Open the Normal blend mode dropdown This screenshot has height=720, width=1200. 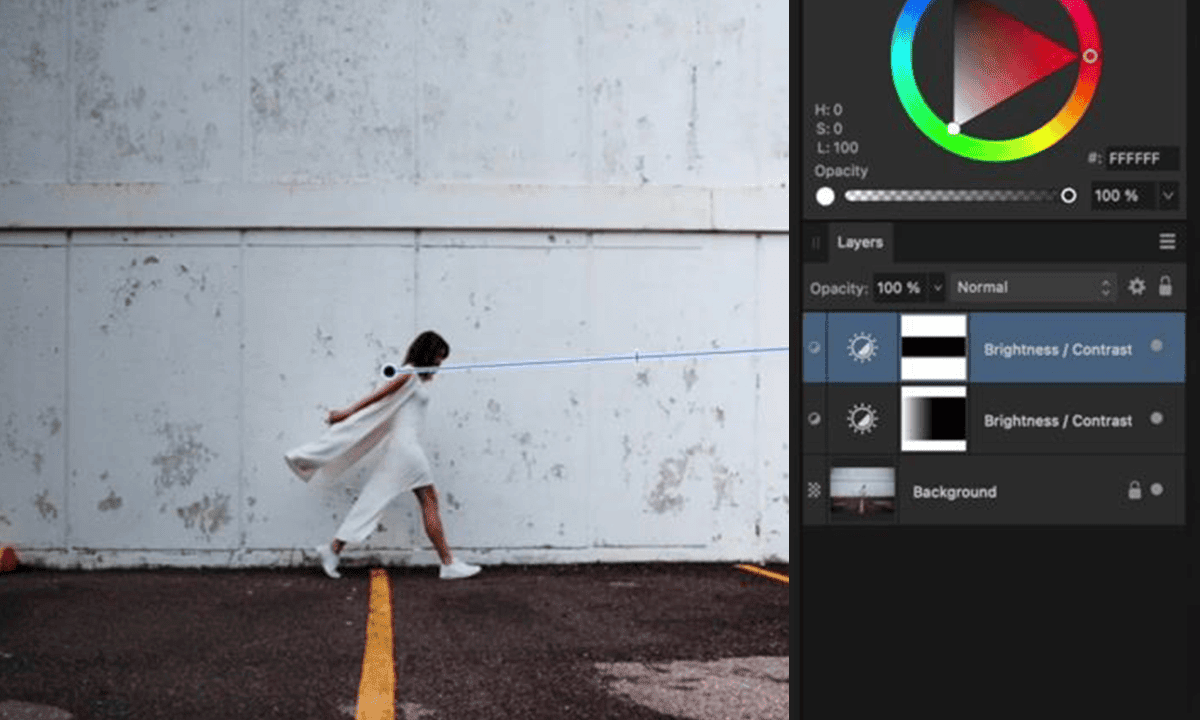1032,287
